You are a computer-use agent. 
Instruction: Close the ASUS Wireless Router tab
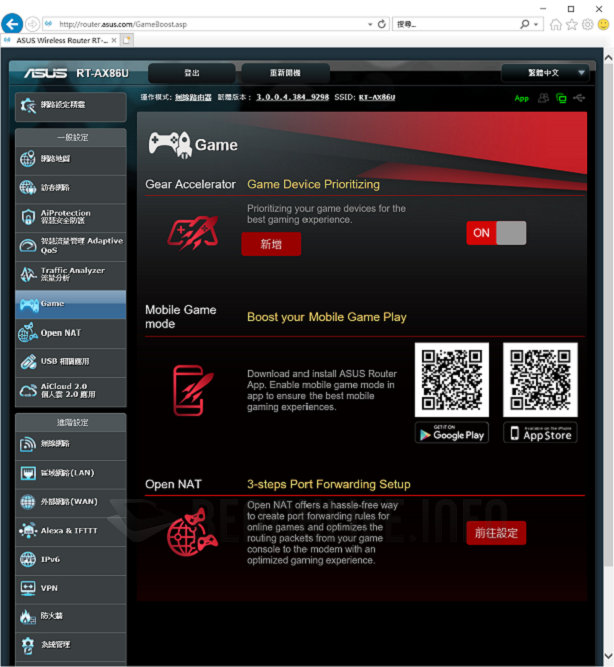[x=114, y=40]
